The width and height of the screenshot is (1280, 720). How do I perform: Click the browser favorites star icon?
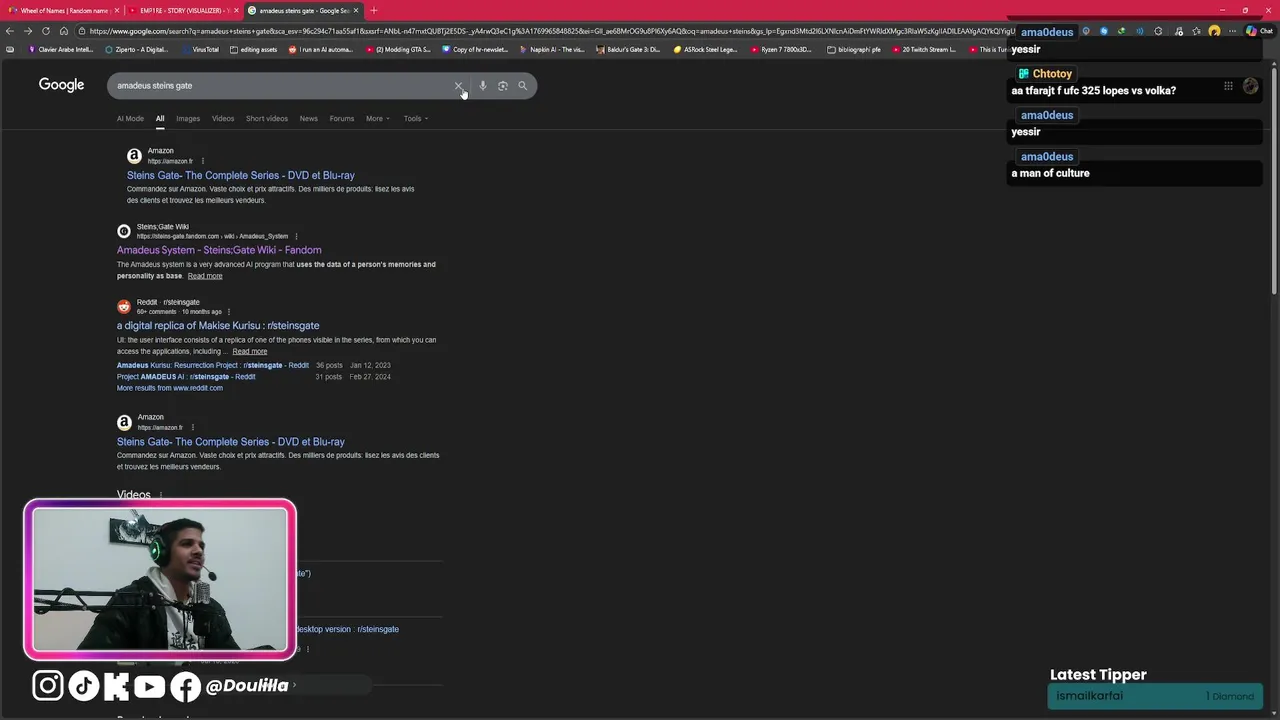pyautogui.click(x=1196, y=31)
